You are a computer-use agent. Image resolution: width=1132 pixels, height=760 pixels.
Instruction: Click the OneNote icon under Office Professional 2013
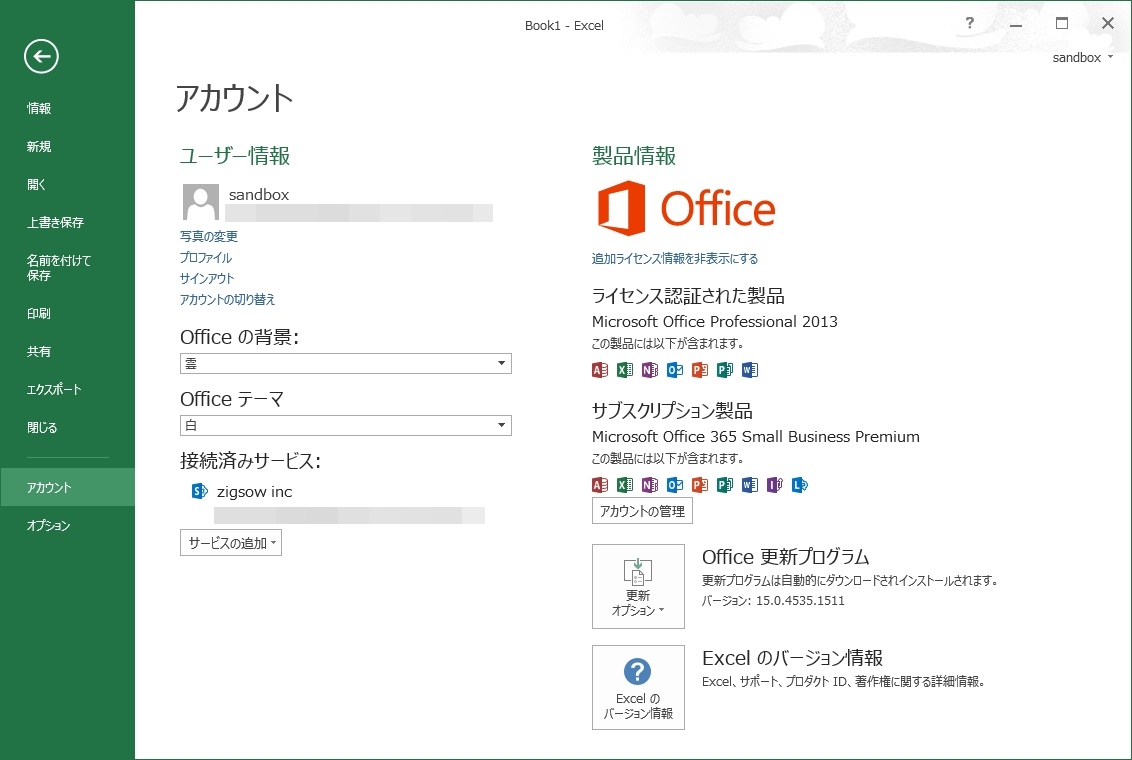(x=650, y=370)
